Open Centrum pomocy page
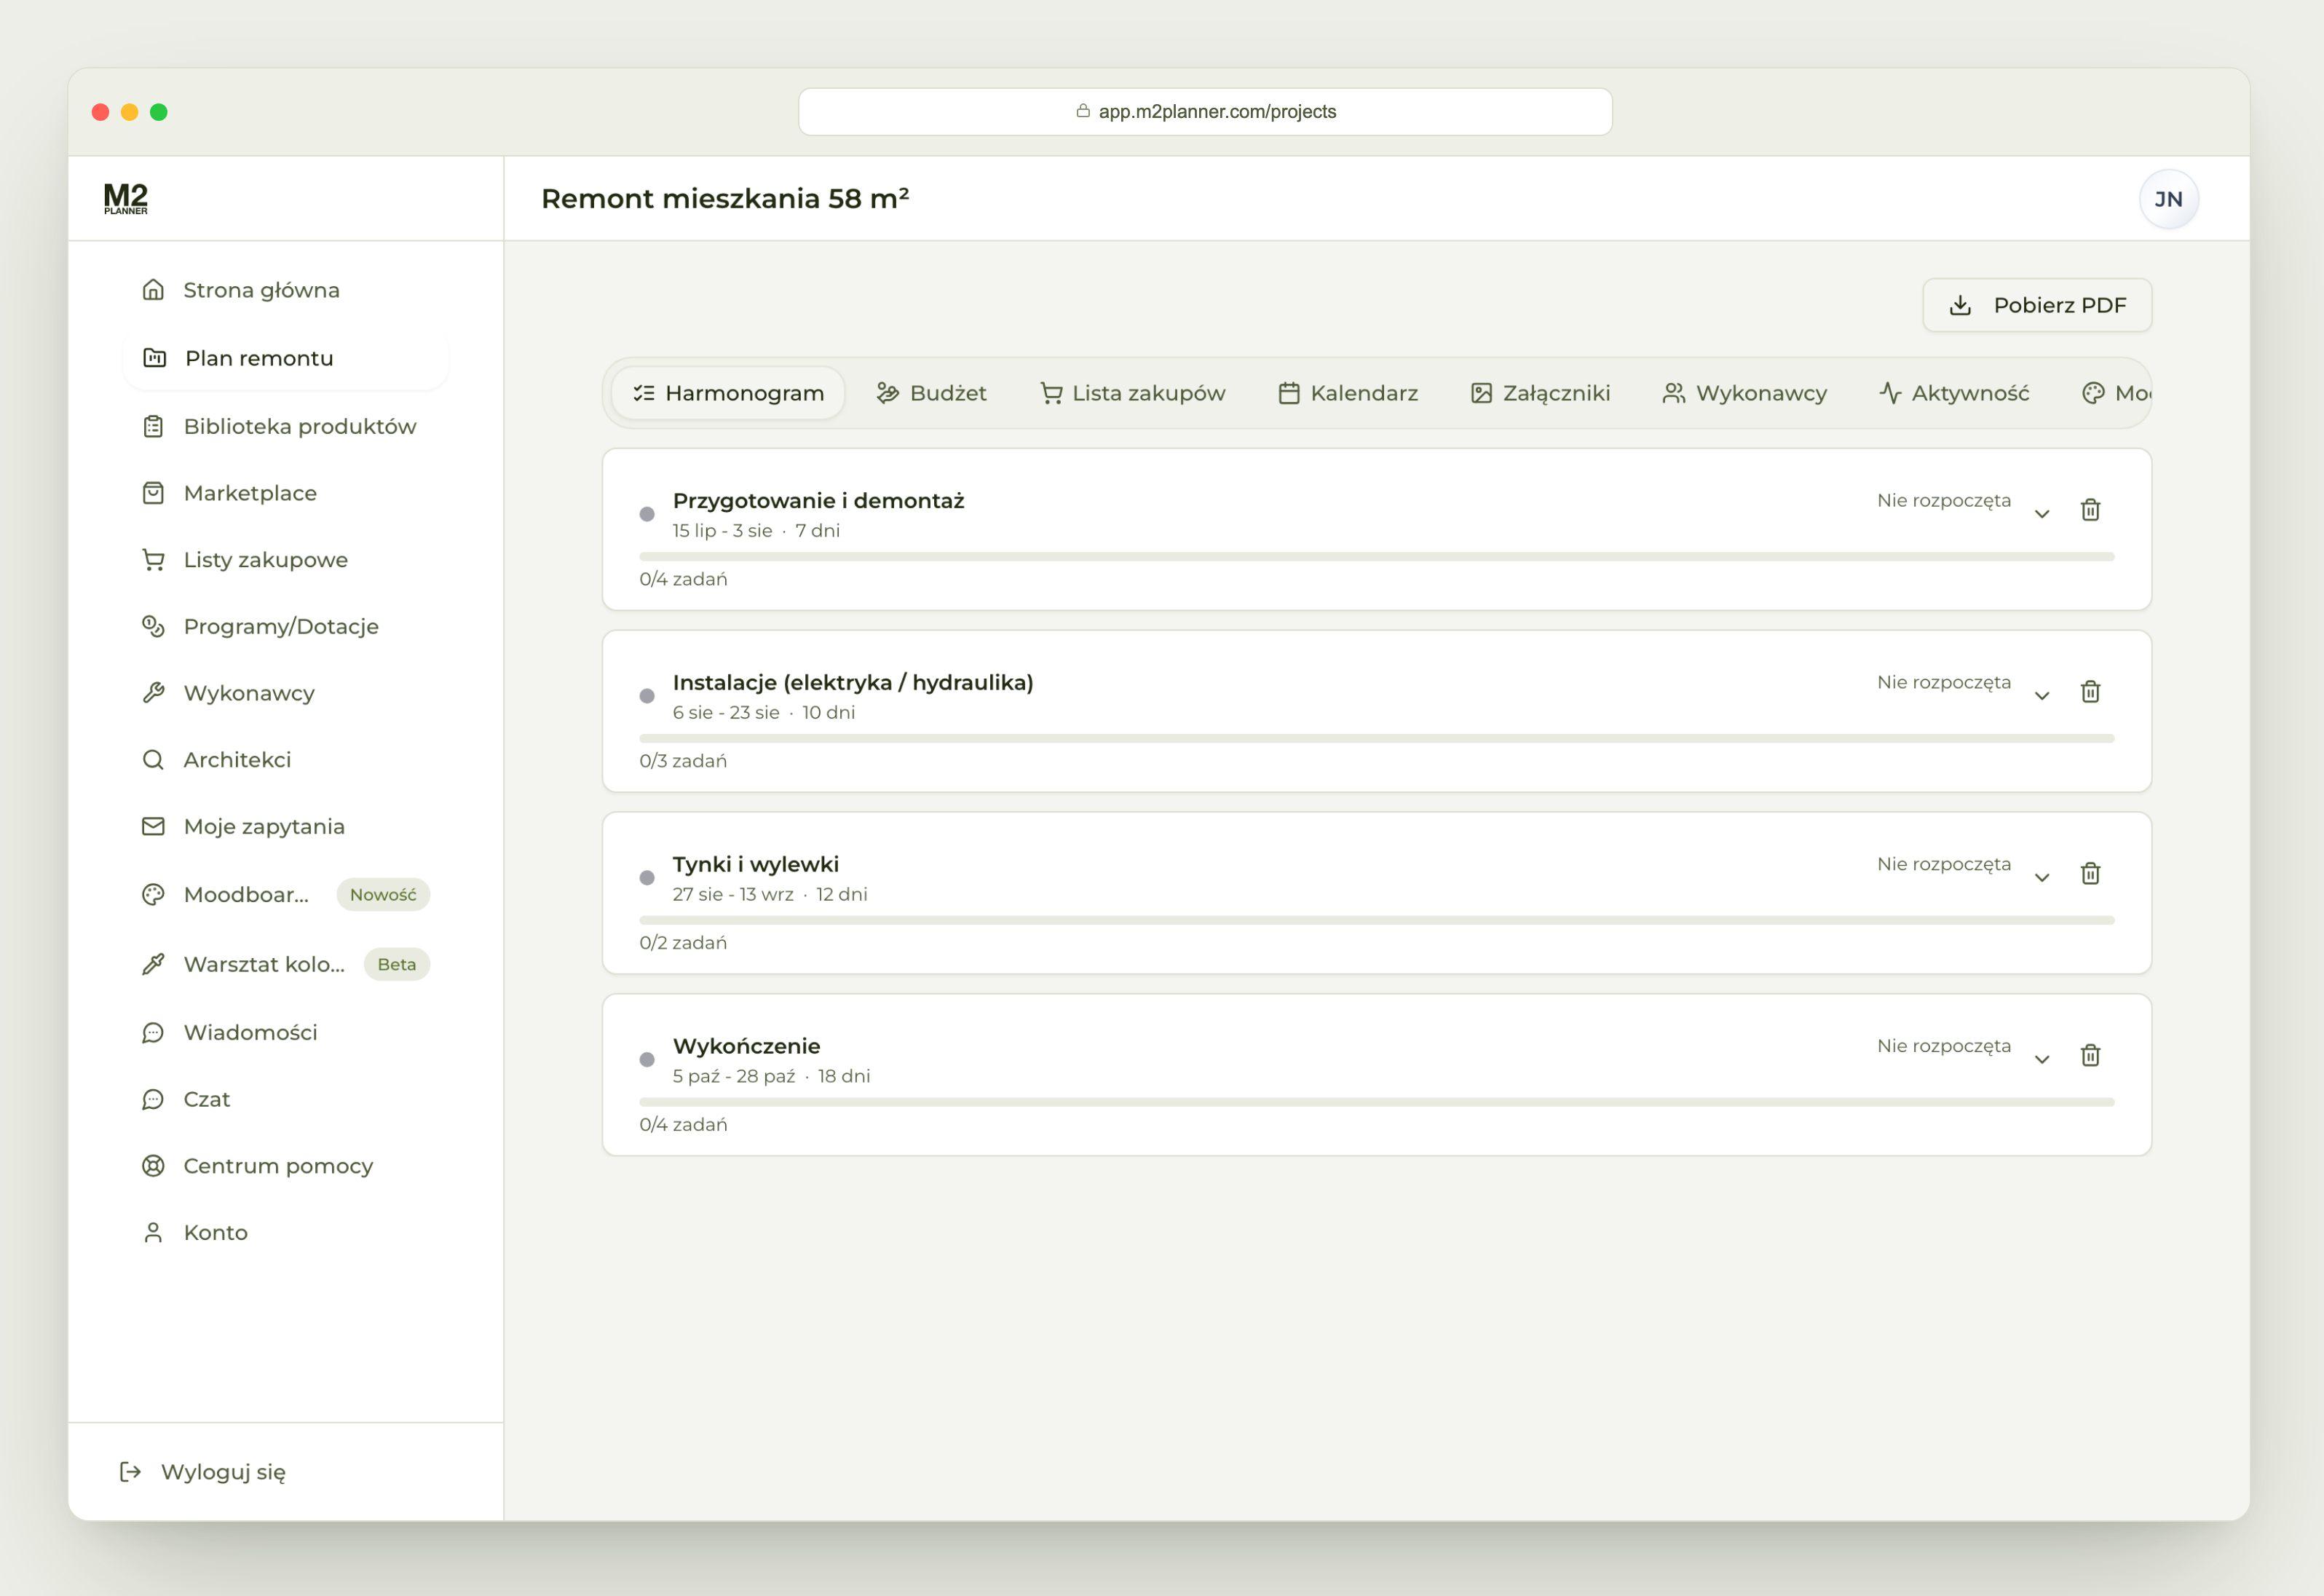This screenshot has width=2324, height=1596. pyautogui.click(x=284, y=1166)
